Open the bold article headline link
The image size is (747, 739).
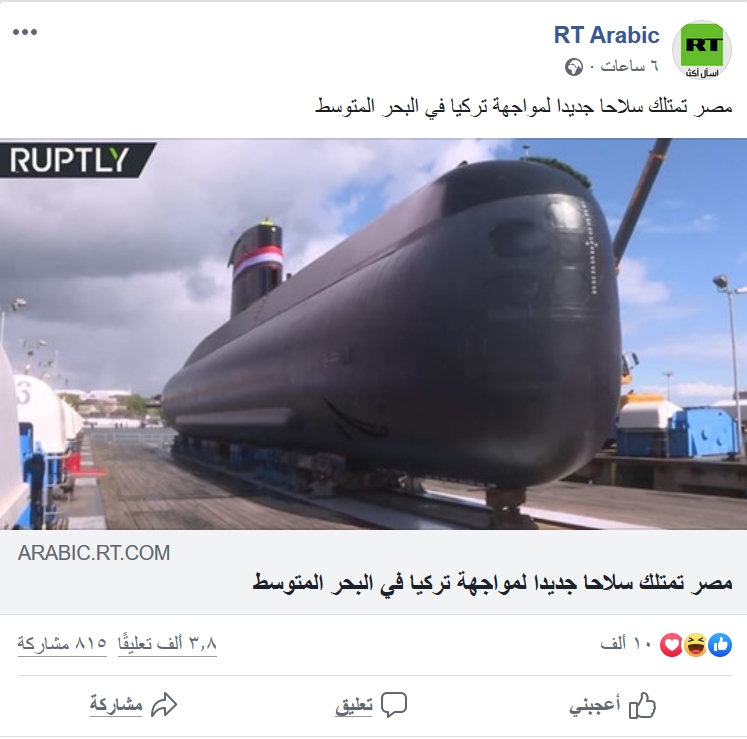coord(492,583)
